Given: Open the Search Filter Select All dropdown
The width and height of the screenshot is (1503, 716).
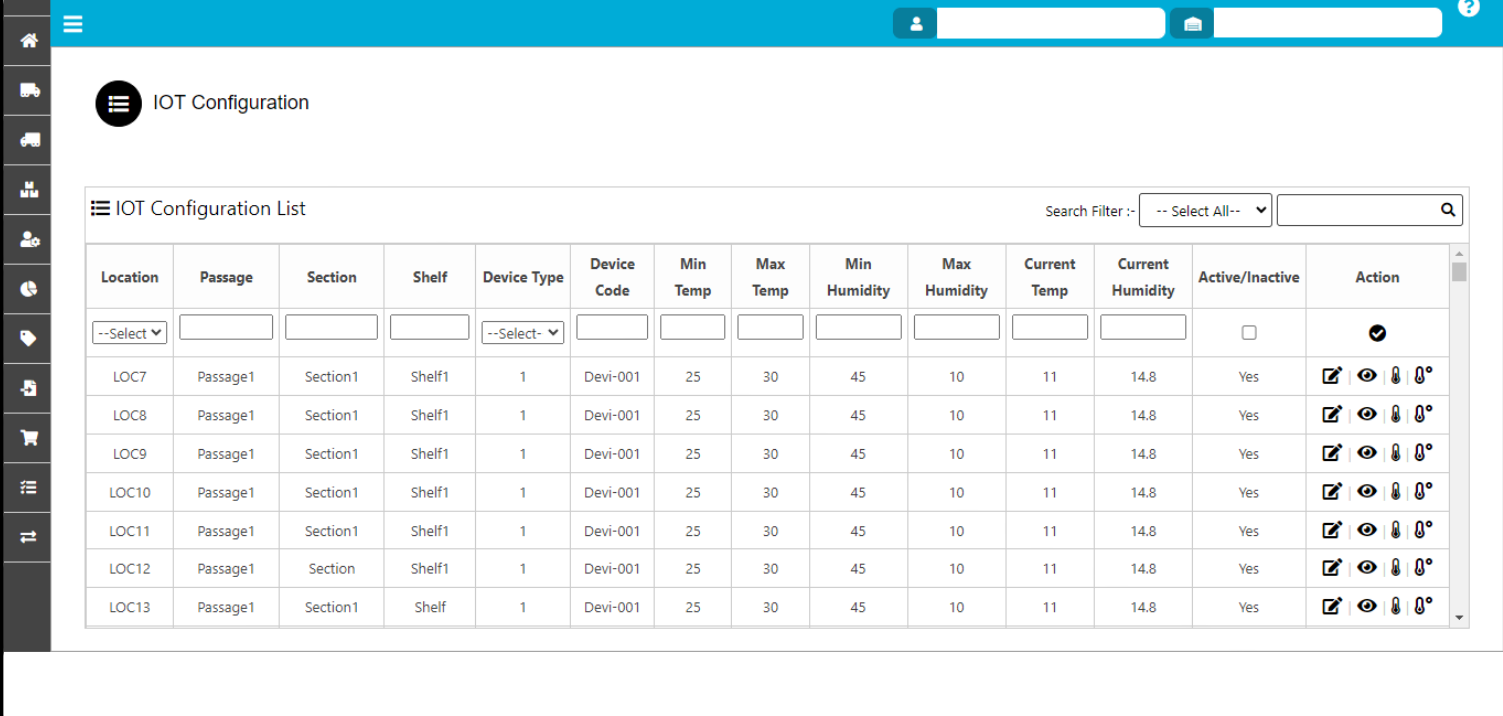Looking at the screenshot, I should (x=1205, y=211).
